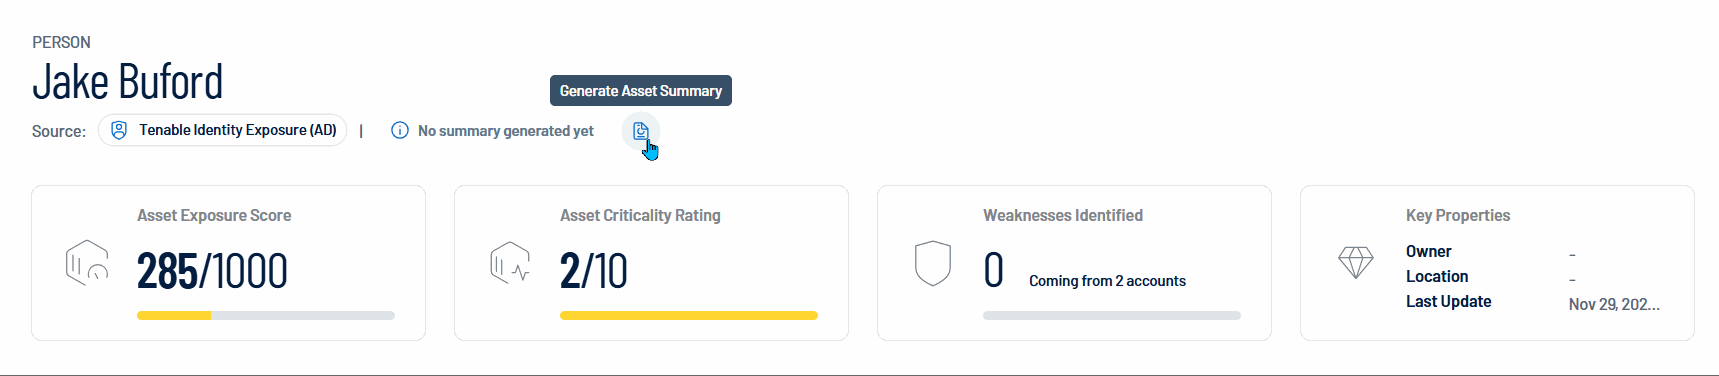This screenshot has width=1719, height=376.
Task: Click the 285/1000 exposure score value
Action: pyautogui.click(x=212, y=271)
